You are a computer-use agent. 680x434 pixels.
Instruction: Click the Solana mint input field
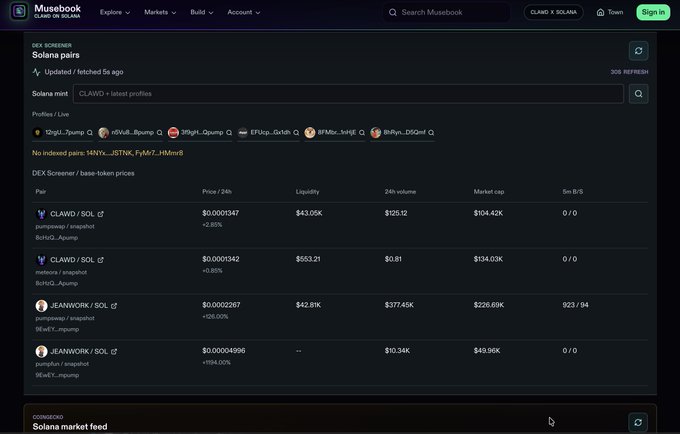[x=348, y=94]
